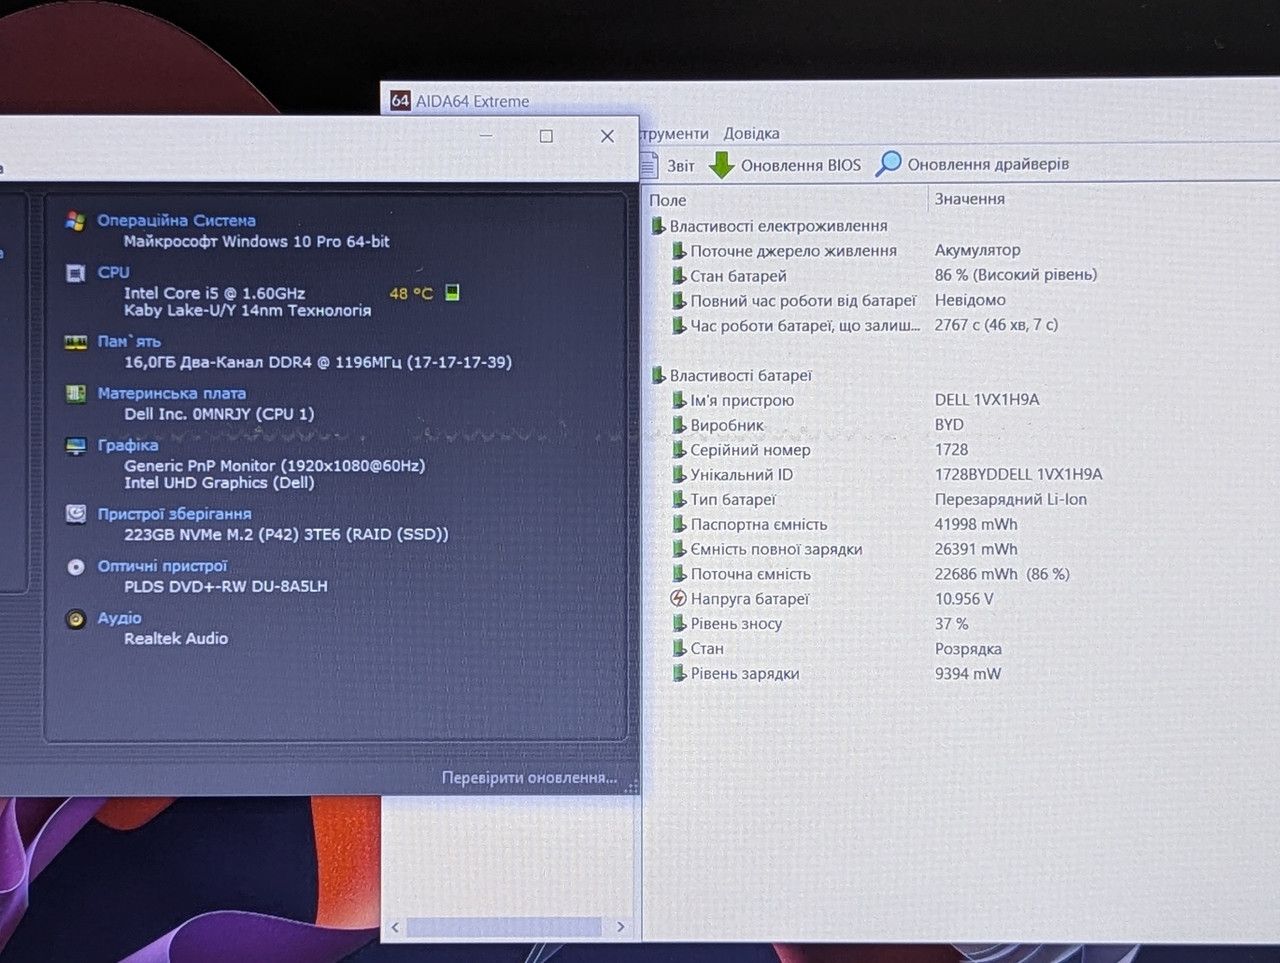This screenshot has height=963, width=1280.
Task: Click the report page icon next to Звіт
Action: [x=650, y=165]
